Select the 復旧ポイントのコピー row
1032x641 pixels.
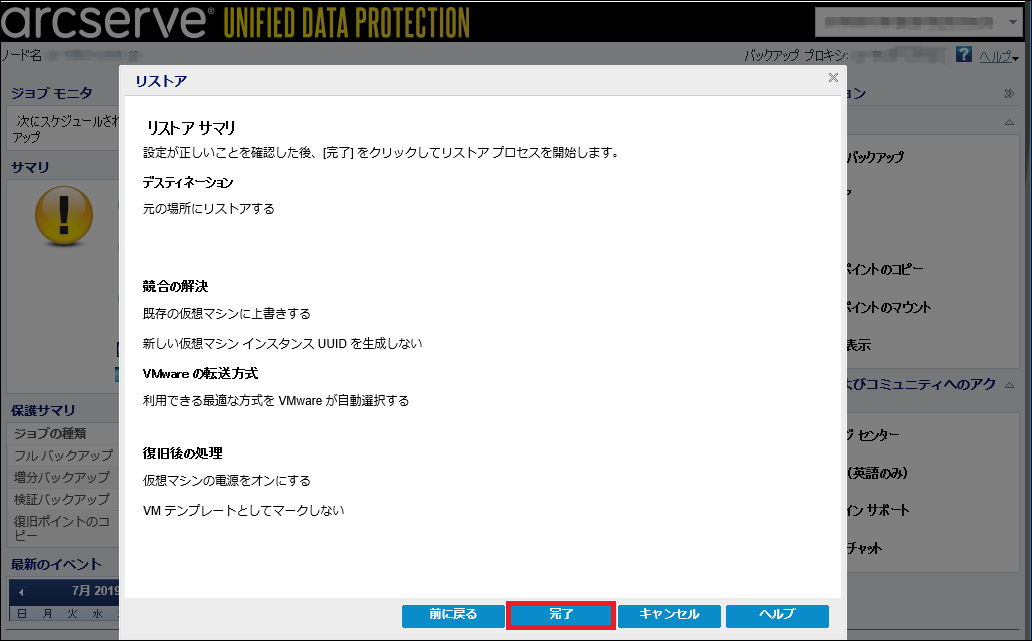pyautogui.click(x=64, y=528)
